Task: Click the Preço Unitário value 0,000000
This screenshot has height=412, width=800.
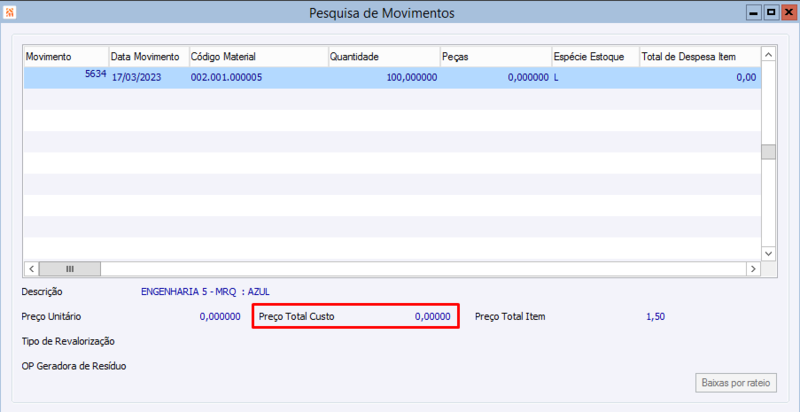Action: click(x=220, y=317)
